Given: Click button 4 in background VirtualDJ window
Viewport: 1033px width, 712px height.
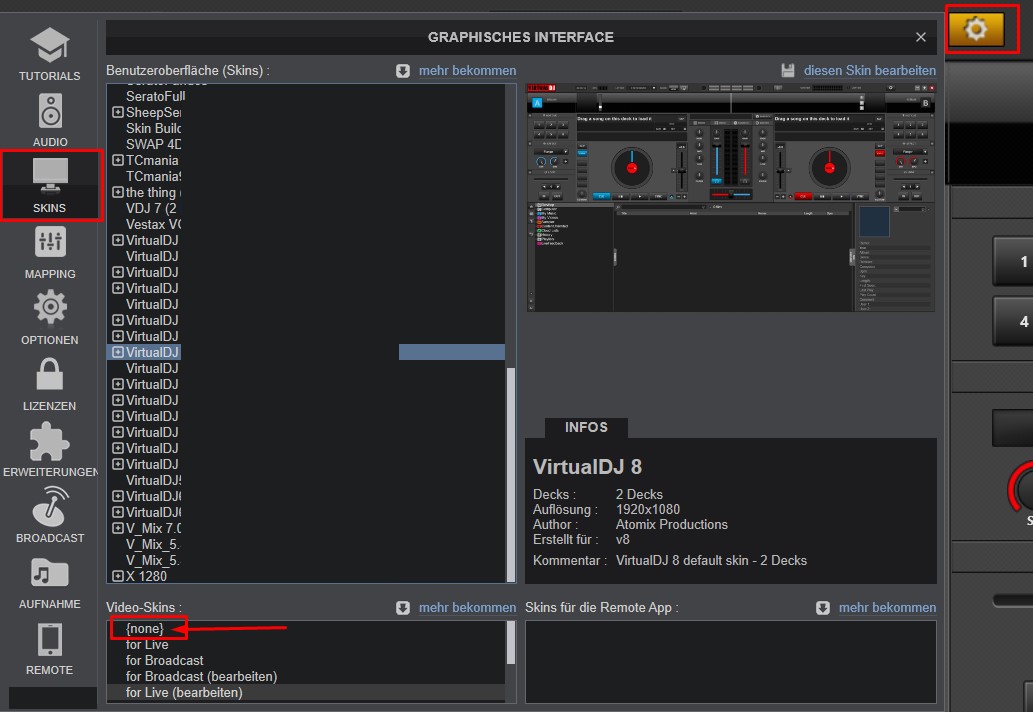Looking at the screenshot, I should pos(1015,321).
